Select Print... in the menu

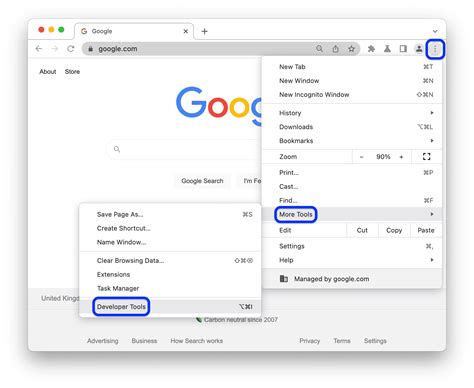[352, 173]
